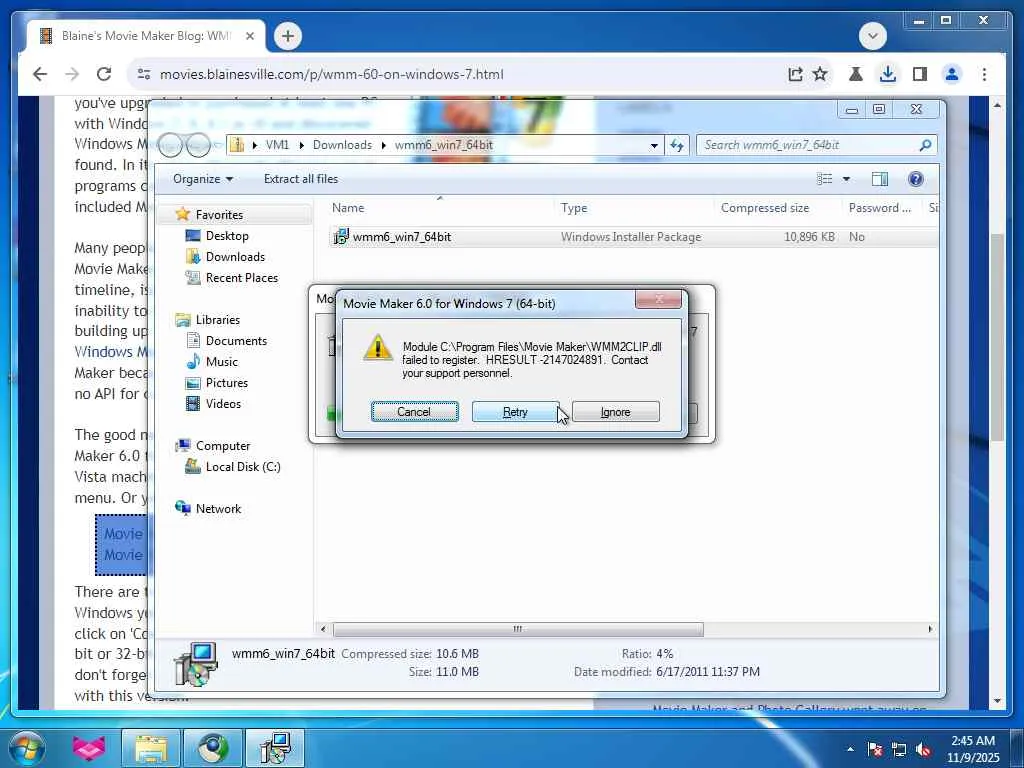Click Extract all files in Explorer toolbar
1024x768 pixels.
pyautogui.click(x=301, y=179)
